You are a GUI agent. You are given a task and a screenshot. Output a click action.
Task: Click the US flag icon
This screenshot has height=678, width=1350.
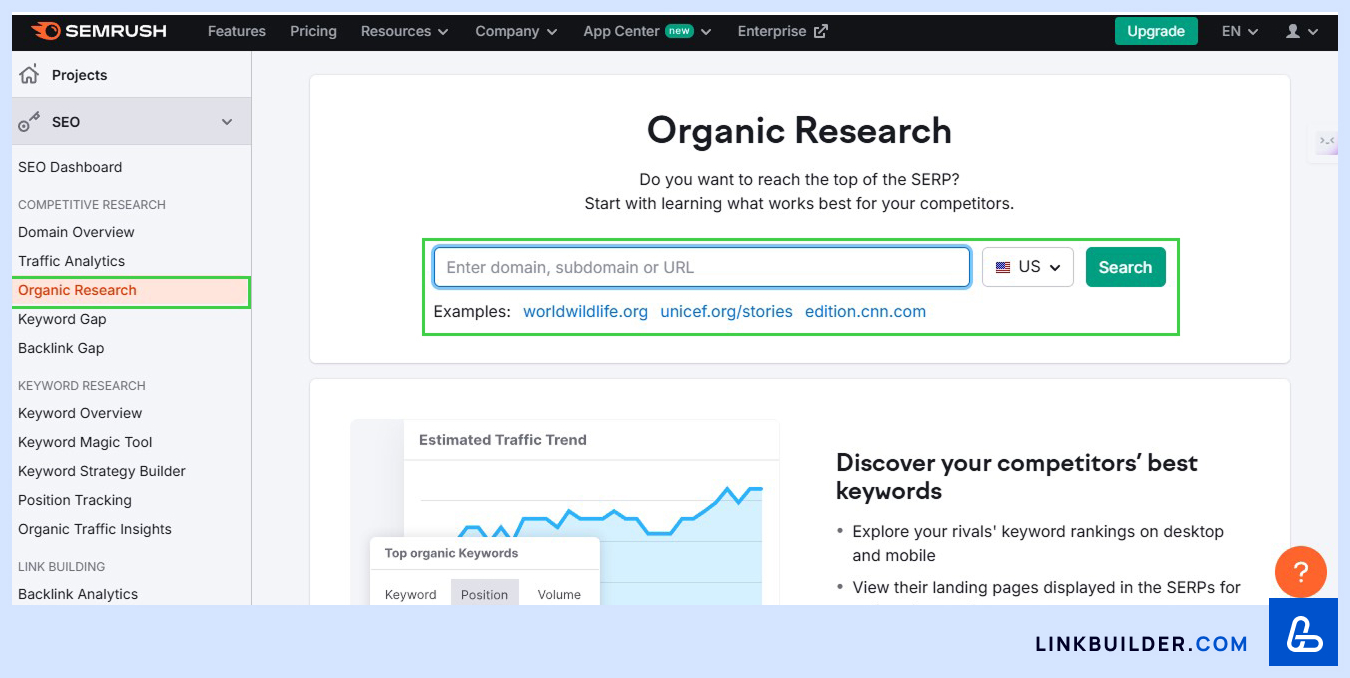[x=1003, y=267]
